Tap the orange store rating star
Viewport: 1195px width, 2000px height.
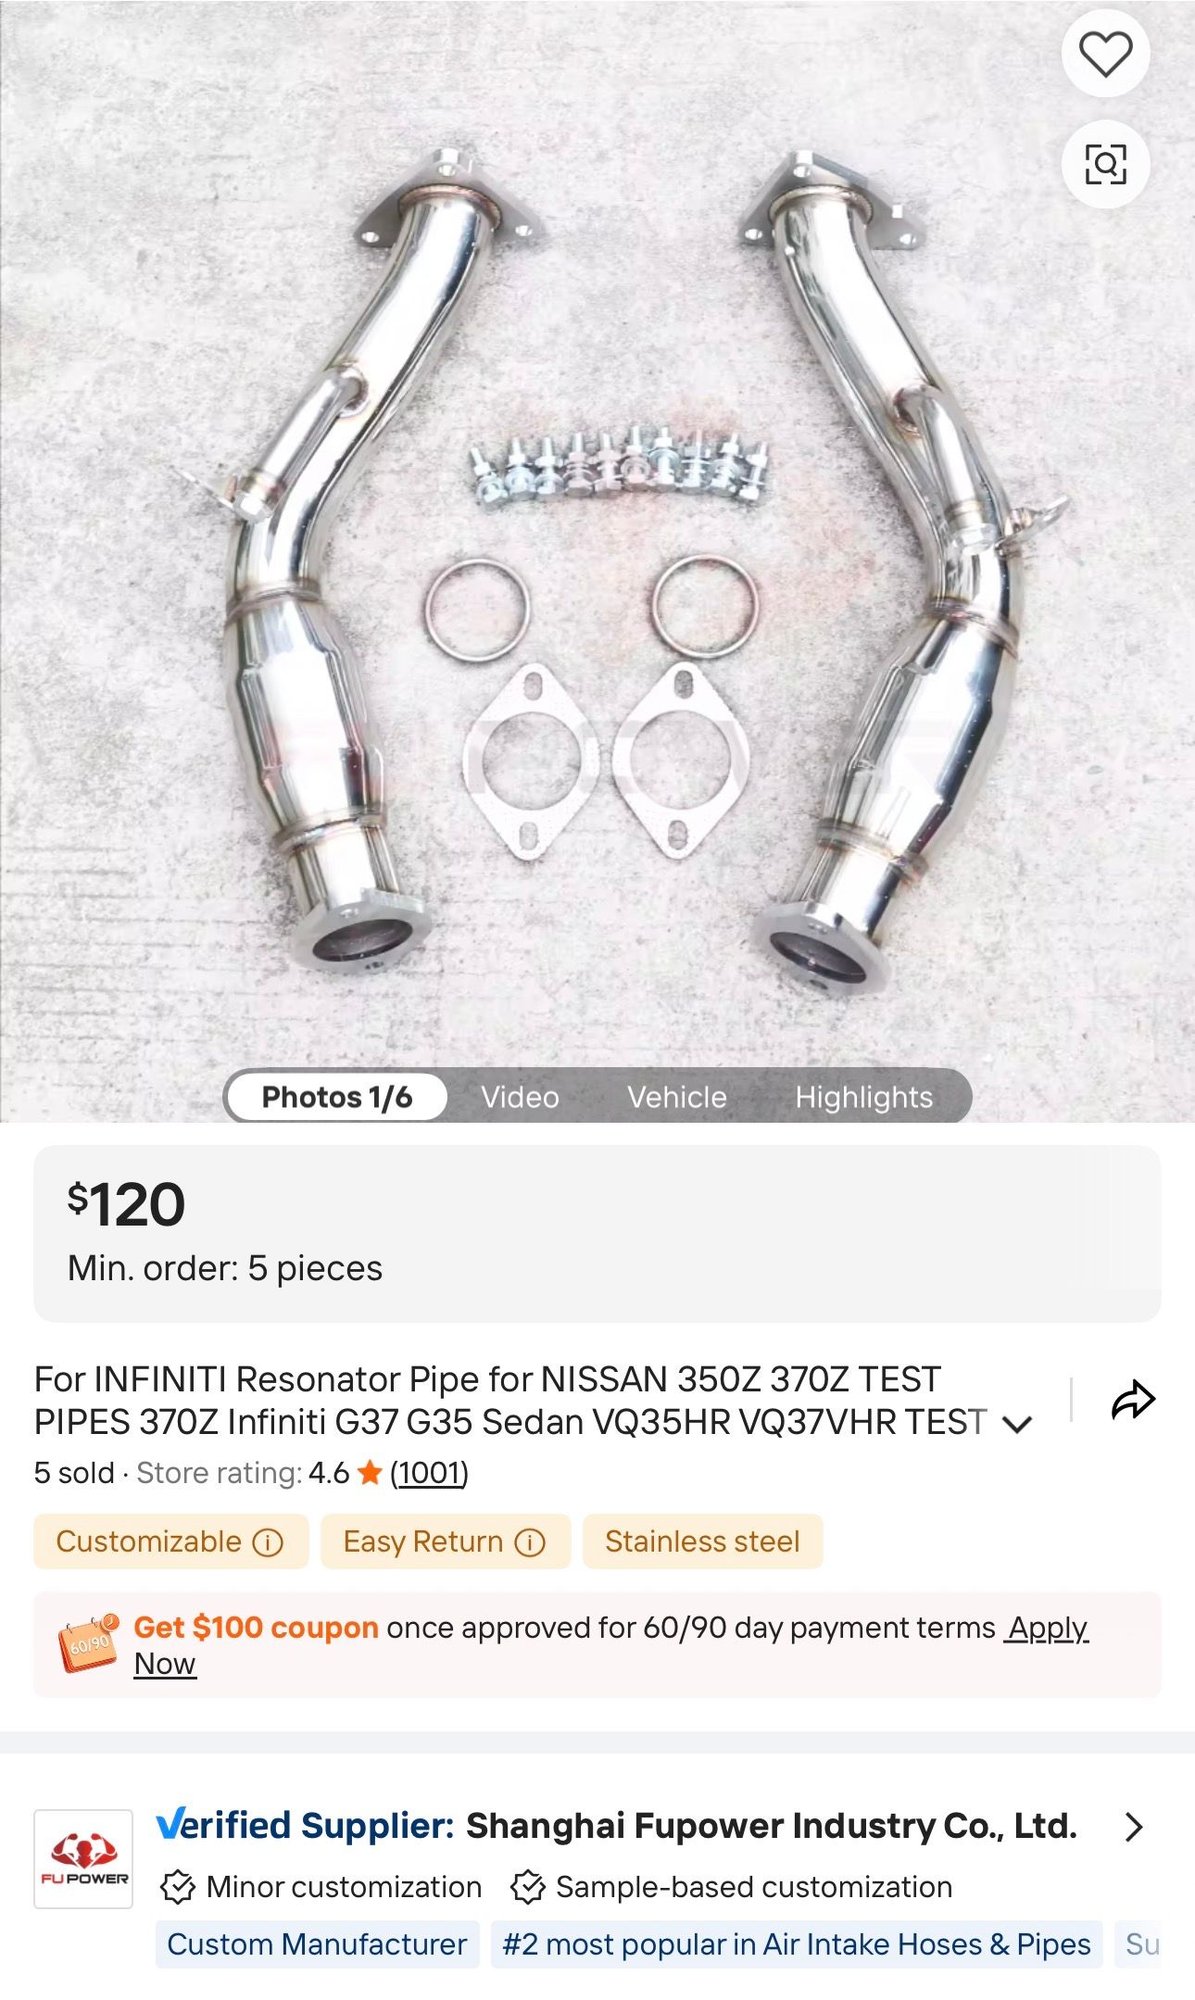(x=370, y=1472)
